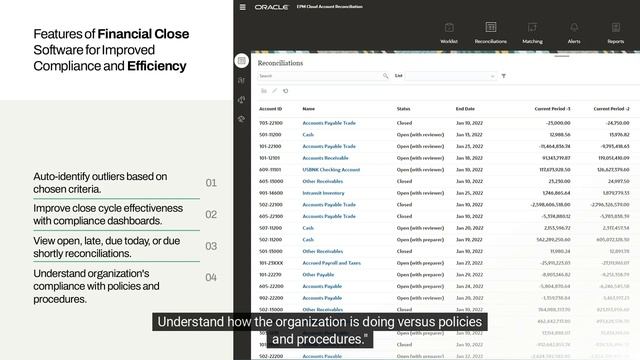This screenshot has width=640, height=360.
Task: Click Open (with reviewer) status in the 501-11200 row
Action: [420, 135]
